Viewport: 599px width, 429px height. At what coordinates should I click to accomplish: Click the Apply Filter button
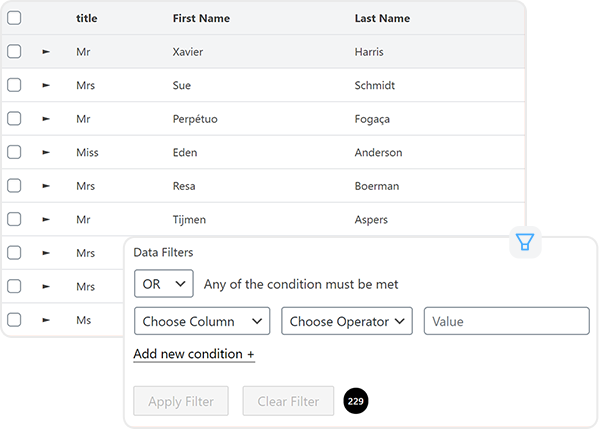coord(181,401)
